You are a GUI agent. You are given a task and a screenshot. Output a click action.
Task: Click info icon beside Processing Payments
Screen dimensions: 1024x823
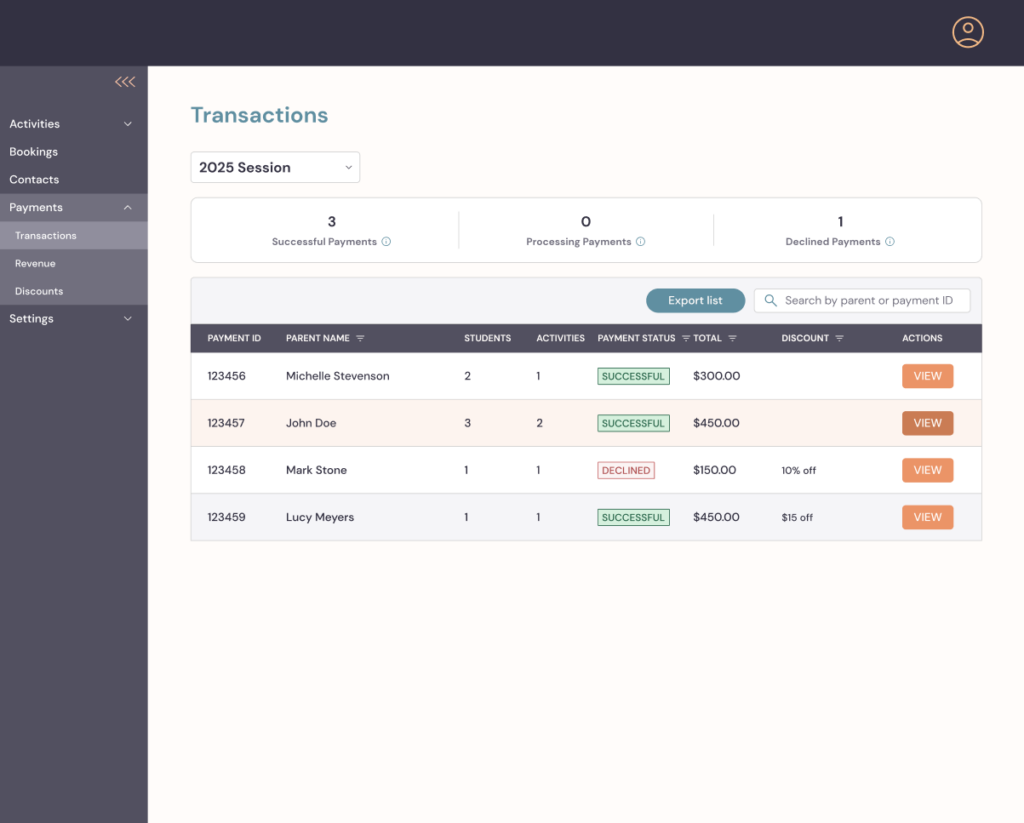coord(640,242)
